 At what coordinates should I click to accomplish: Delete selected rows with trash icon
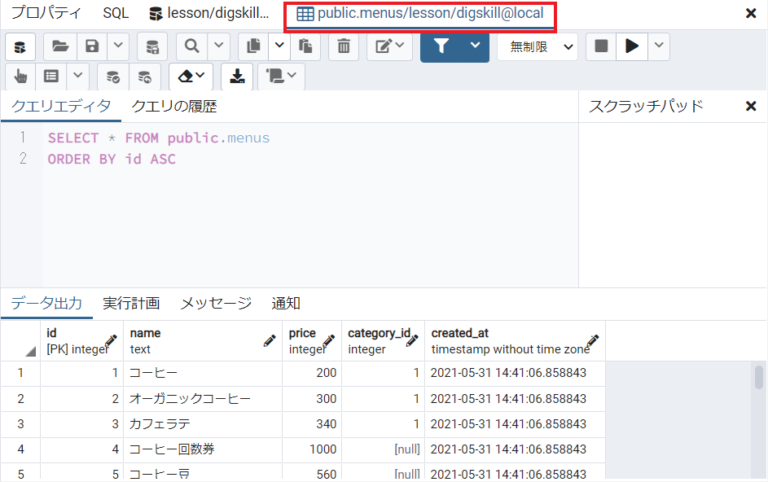343,46
